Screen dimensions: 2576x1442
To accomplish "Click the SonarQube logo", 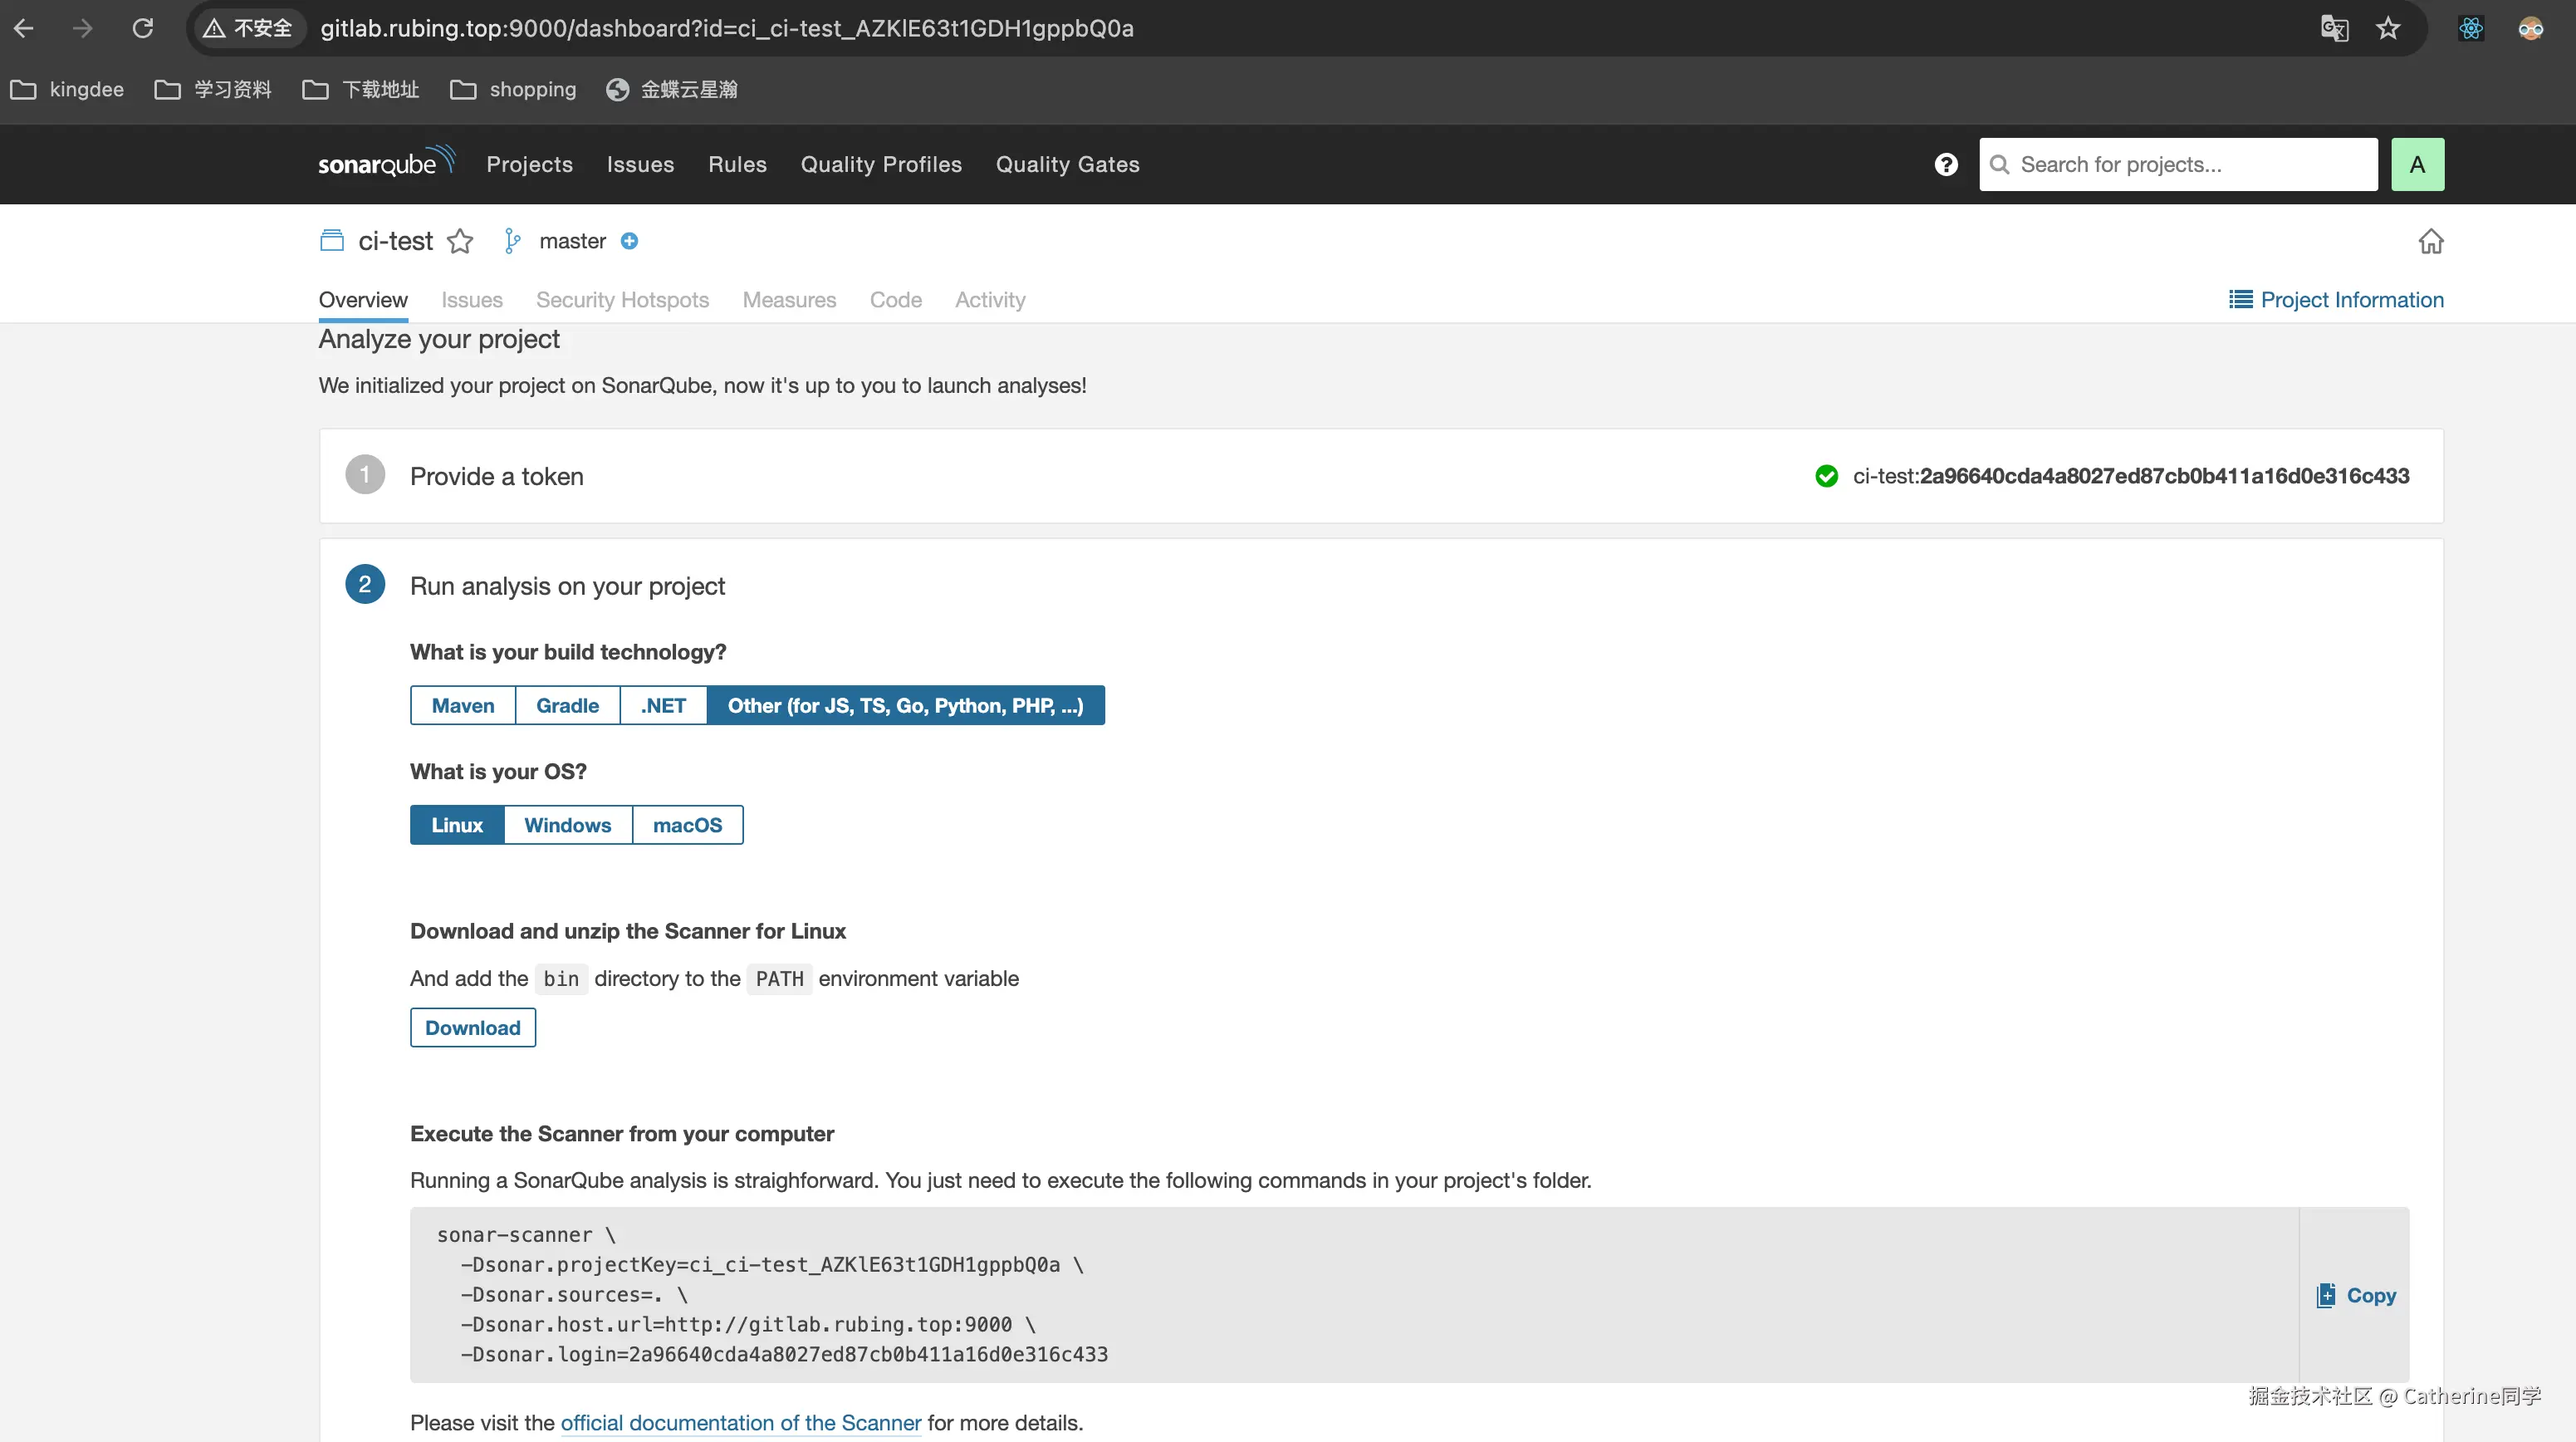I will 385,163.
